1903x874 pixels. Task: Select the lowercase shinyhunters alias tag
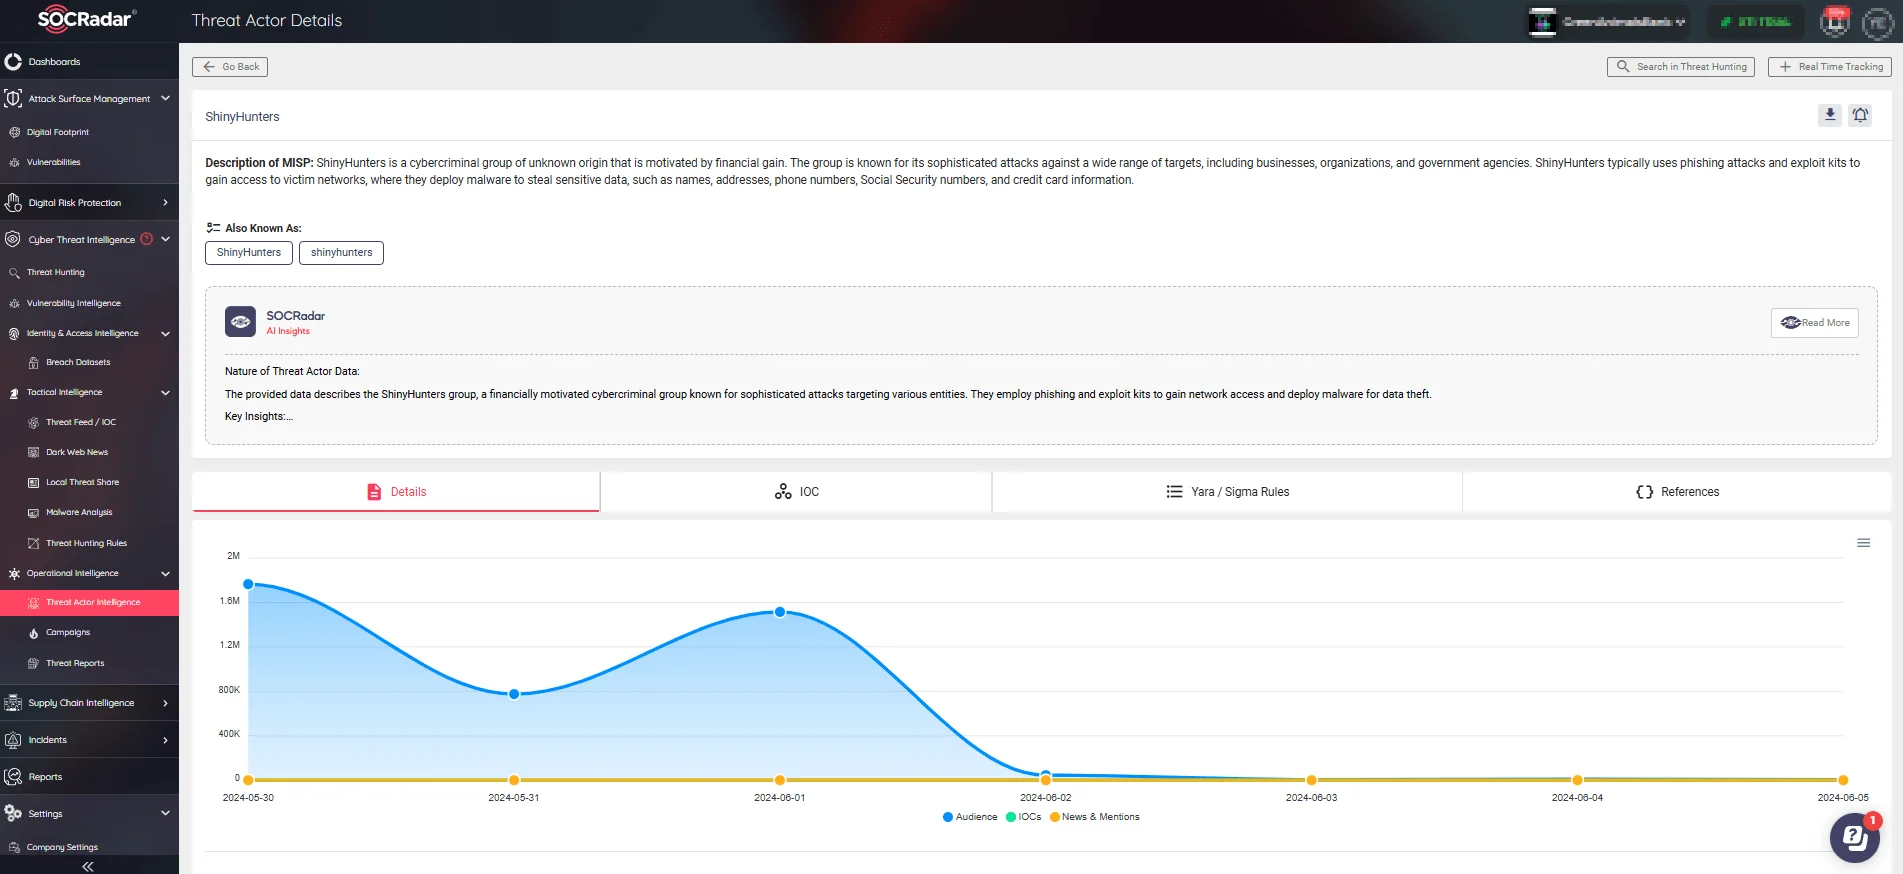[x=341, y=253]
